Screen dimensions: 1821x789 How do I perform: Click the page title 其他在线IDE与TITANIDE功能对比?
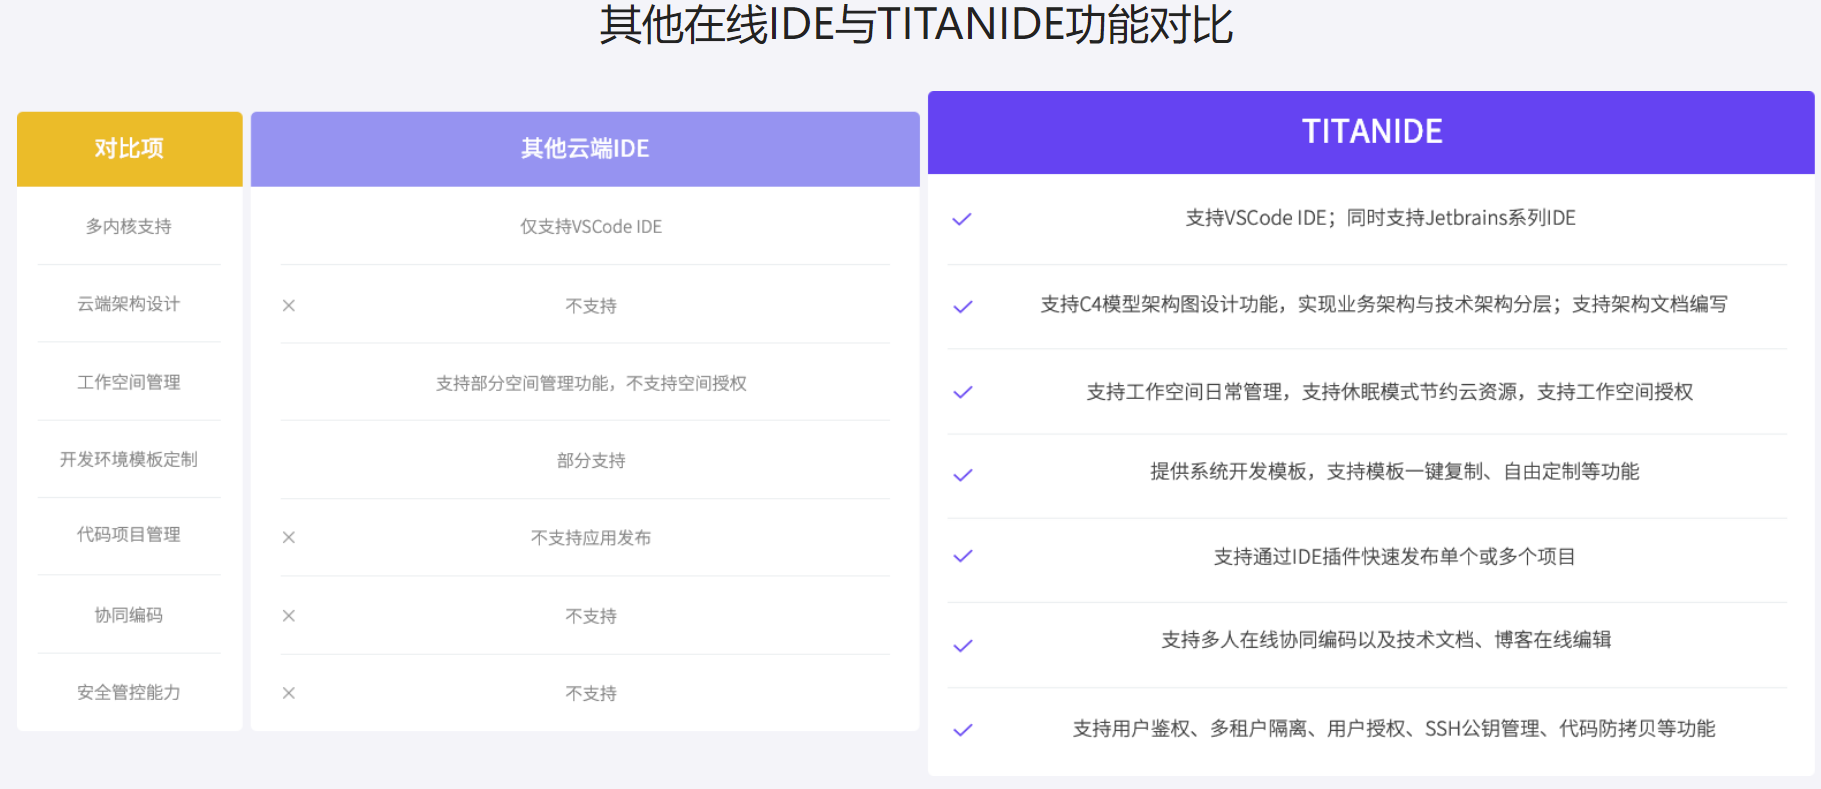[915, 25]
